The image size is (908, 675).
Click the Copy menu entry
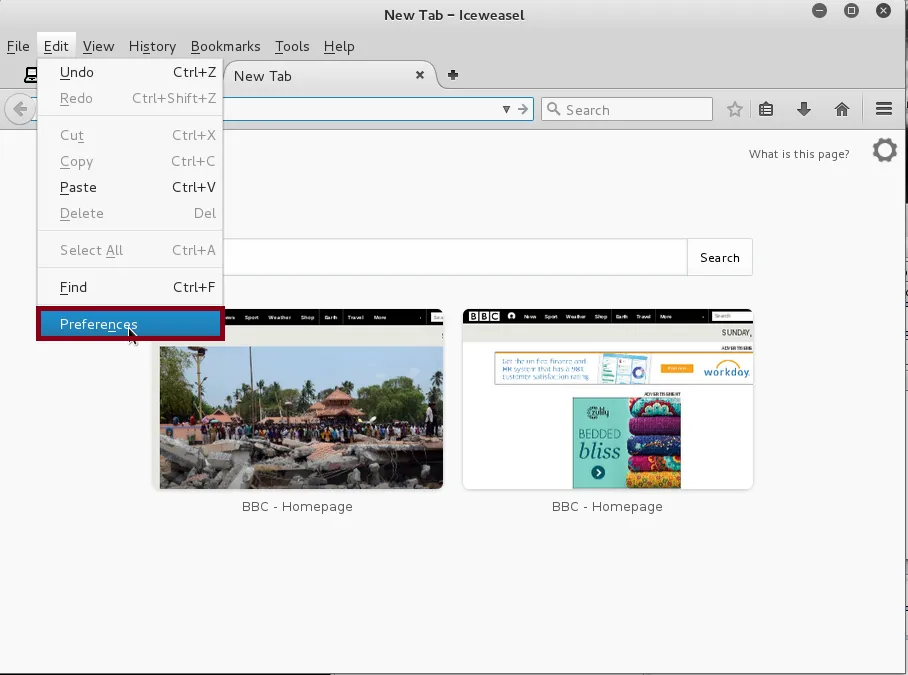(130, 162)
